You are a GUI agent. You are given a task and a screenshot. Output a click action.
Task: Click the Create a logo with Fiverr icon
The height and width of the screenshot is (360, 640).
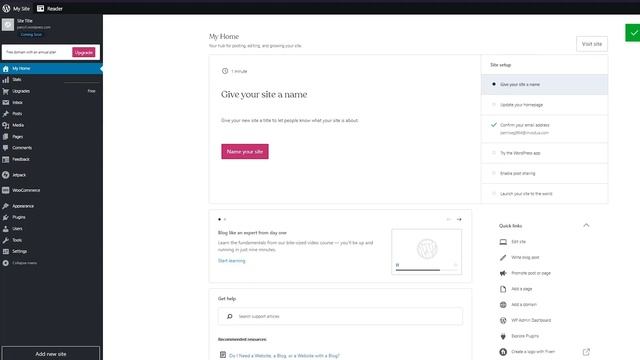503,351
